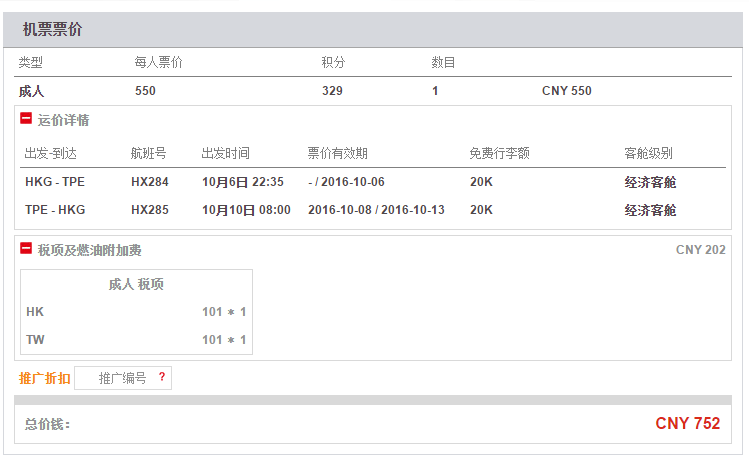Click the HKG - TPE route cell
The image size is (749, 462).
point(55,182)
